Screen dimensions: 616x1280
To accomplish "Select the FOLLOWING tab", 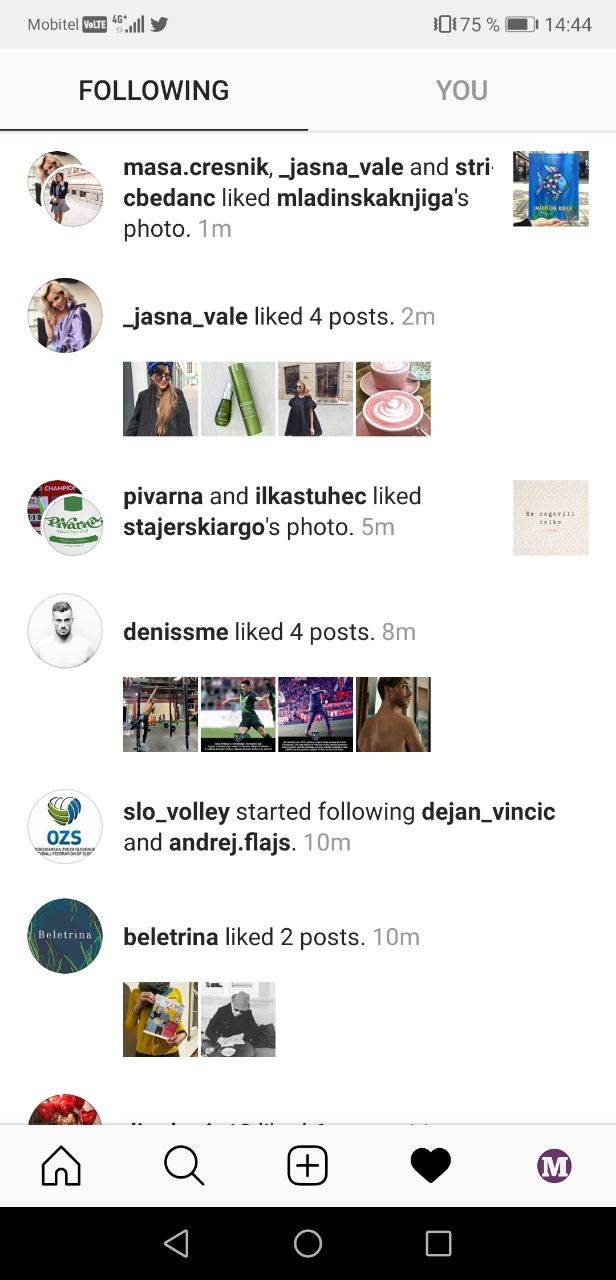I will tap(154, 90).
